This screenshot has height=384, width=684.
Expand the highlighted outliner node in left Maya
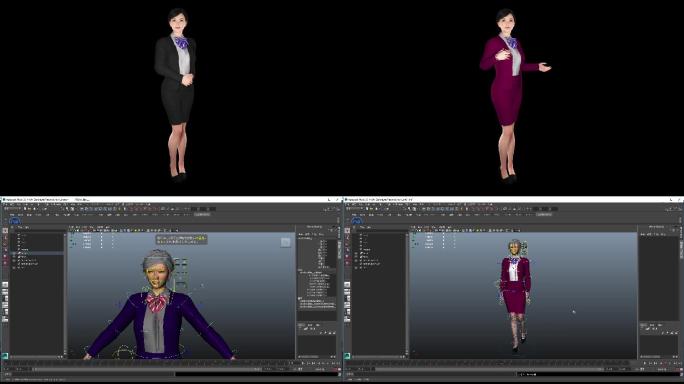[x=14, y=253]
